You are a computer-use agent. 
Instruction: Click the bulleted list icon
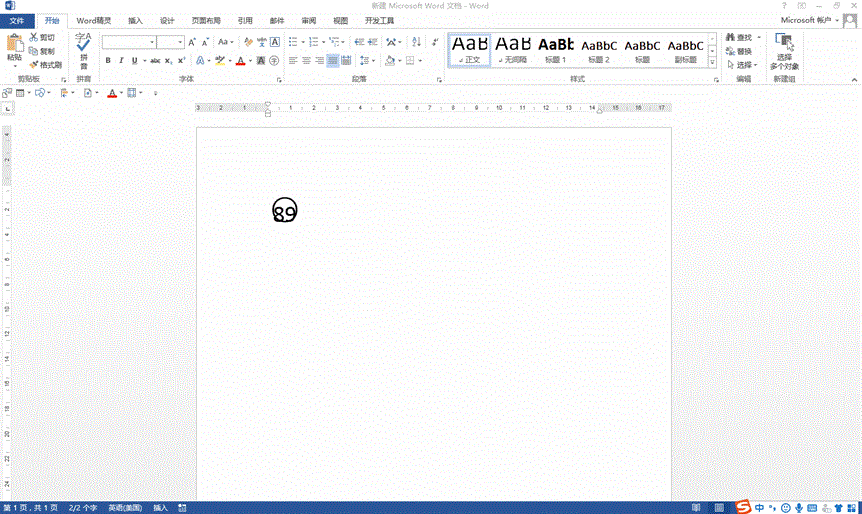(x=293, y=42)
